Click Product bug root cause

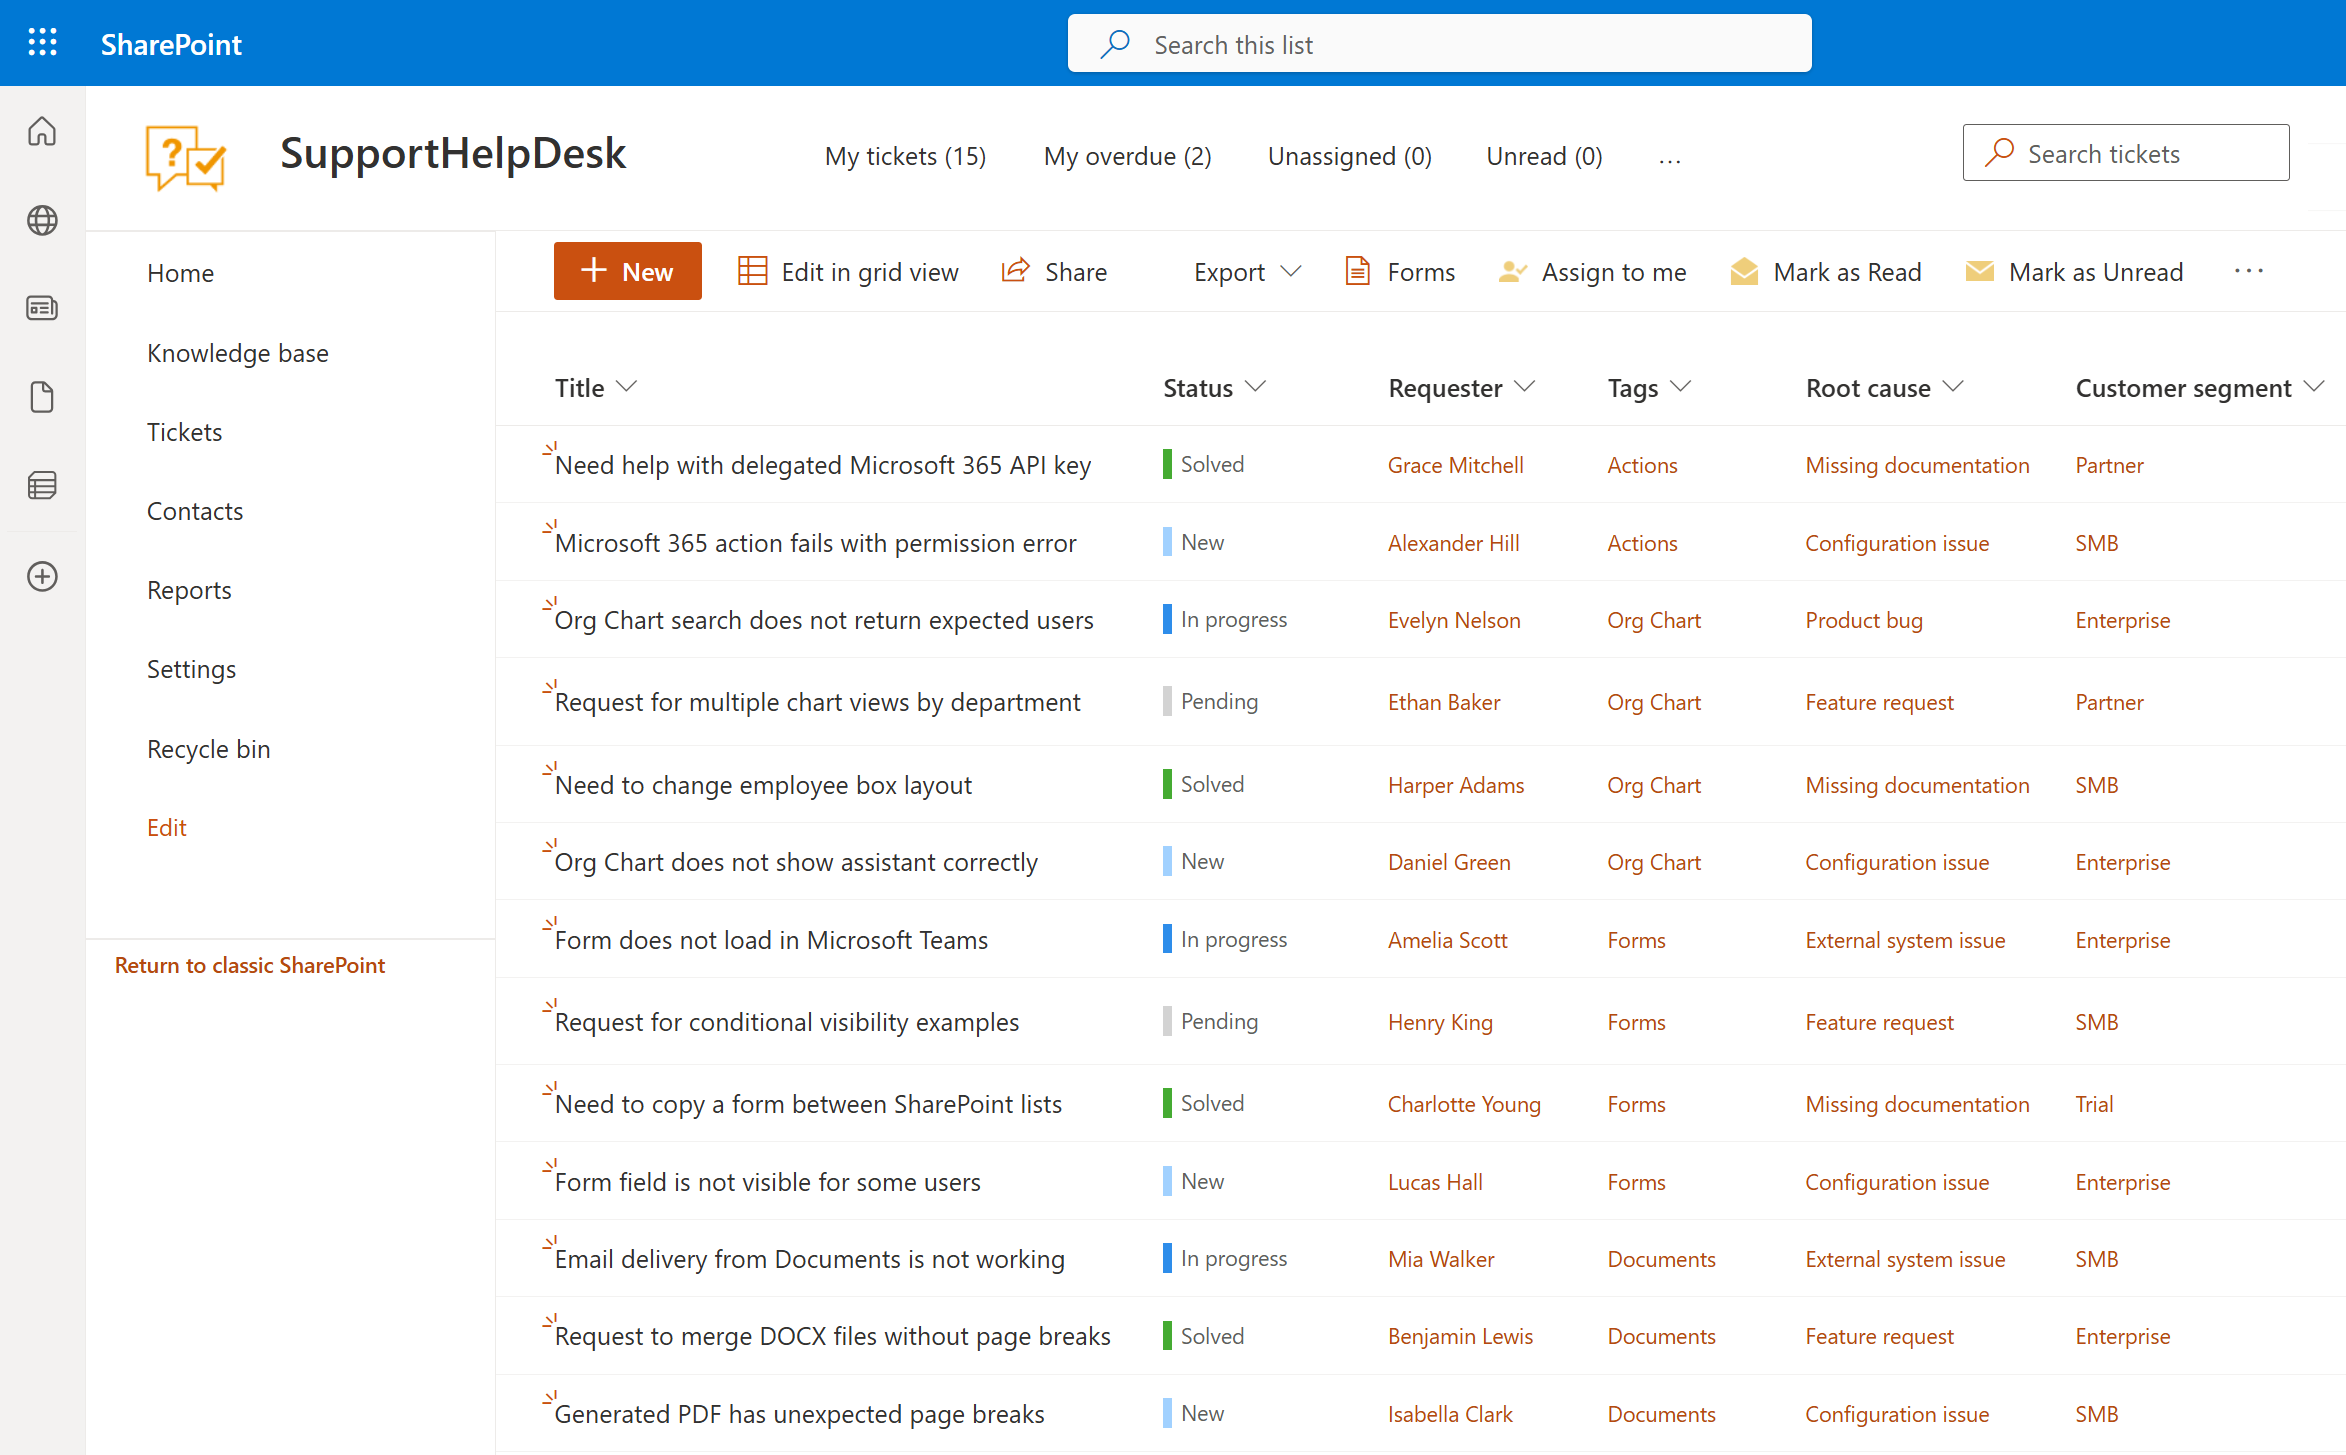point(1864,620)
